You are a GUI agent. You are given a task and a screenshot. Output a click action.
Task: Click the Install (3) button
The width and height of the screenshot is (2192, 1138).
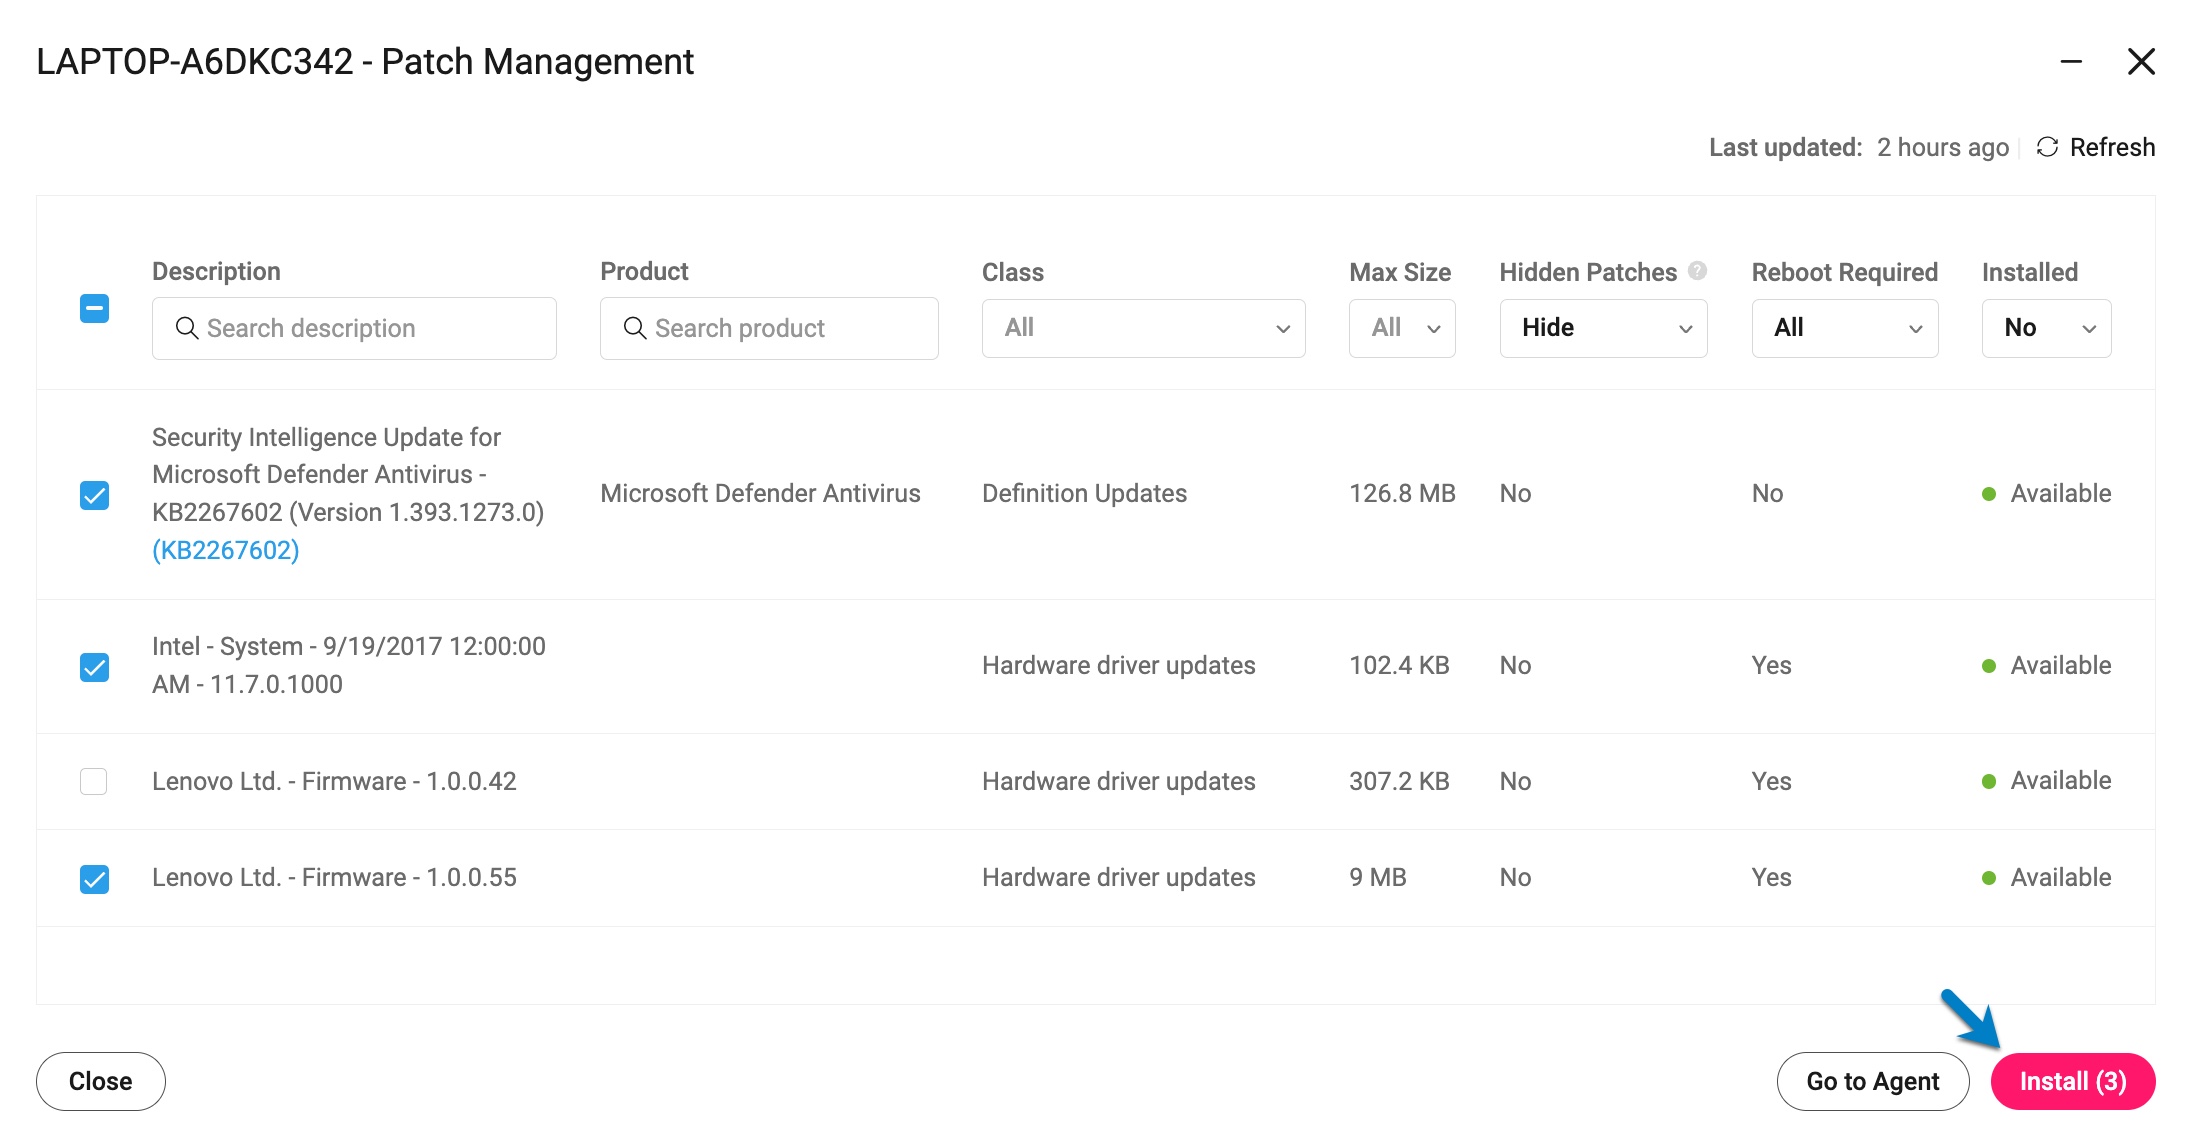click(x=2073, y=1081)
